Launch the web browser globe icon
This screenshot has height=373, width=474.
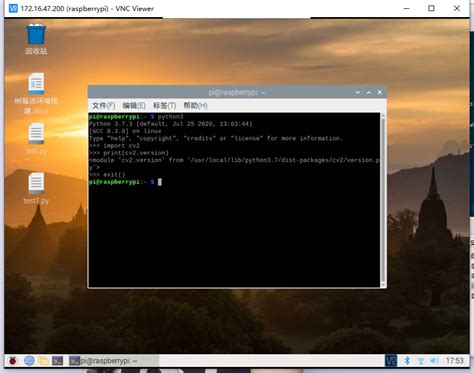[29, 360]
